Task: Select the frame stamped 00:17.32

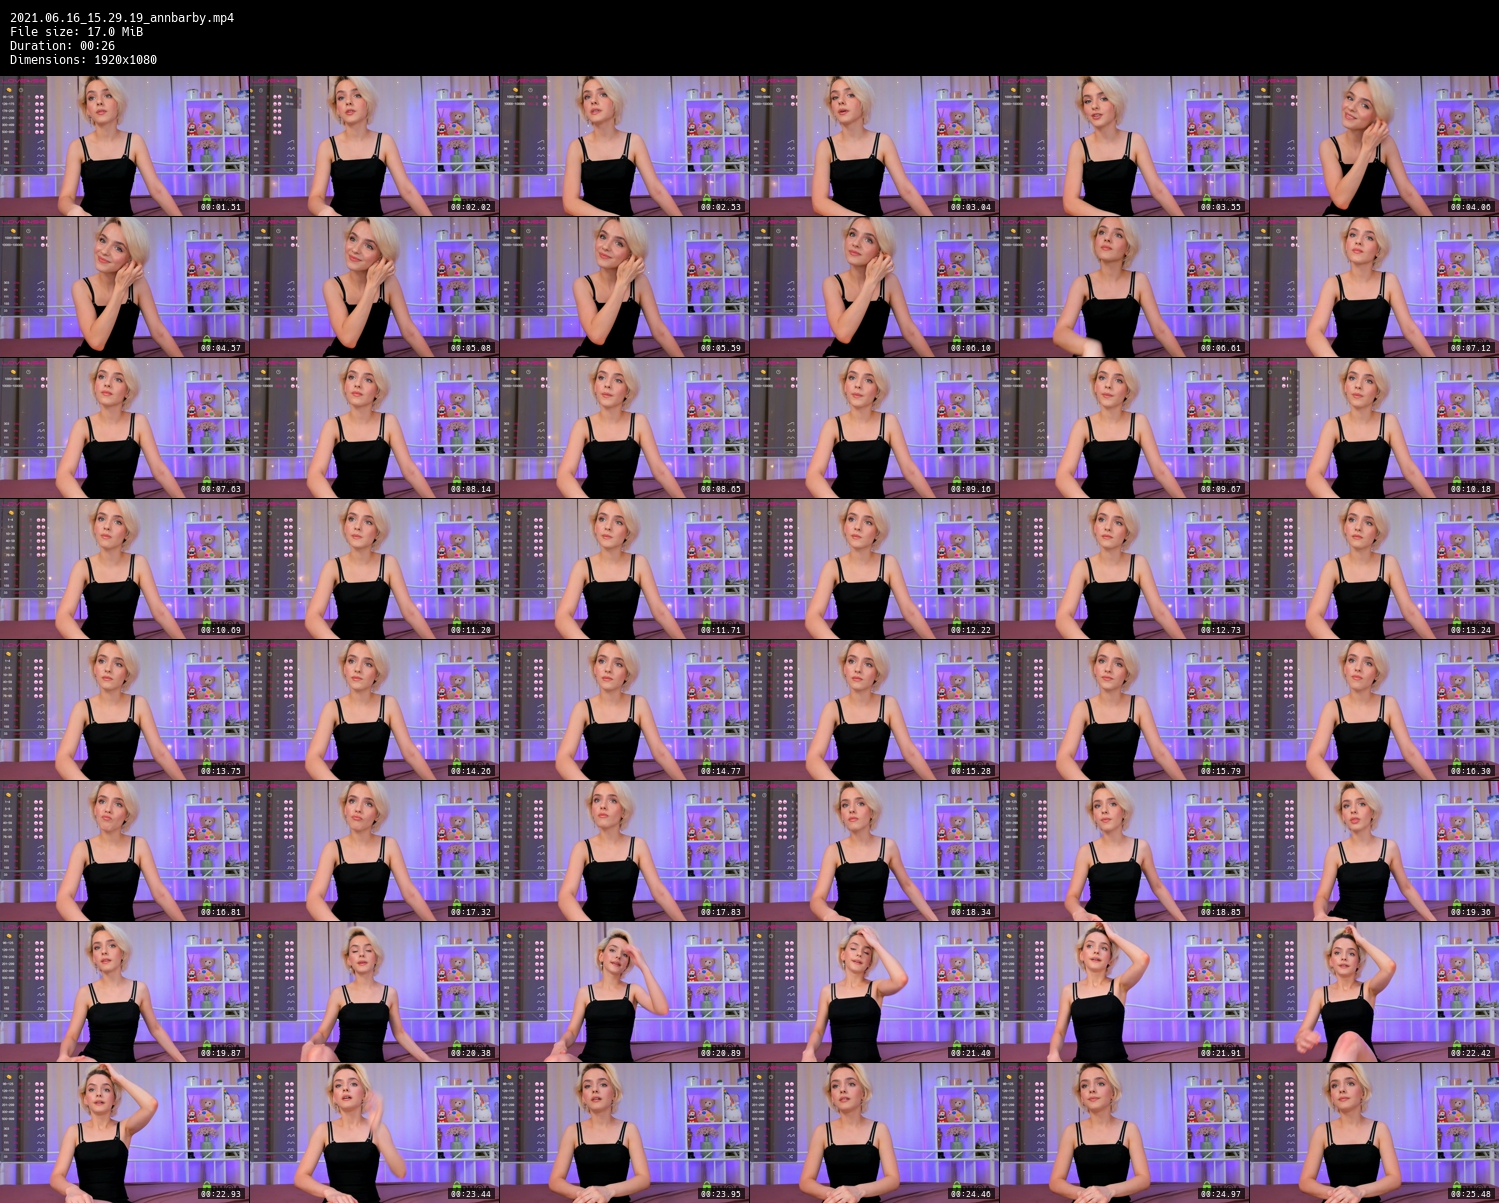Action: click(x=374, y=851)
